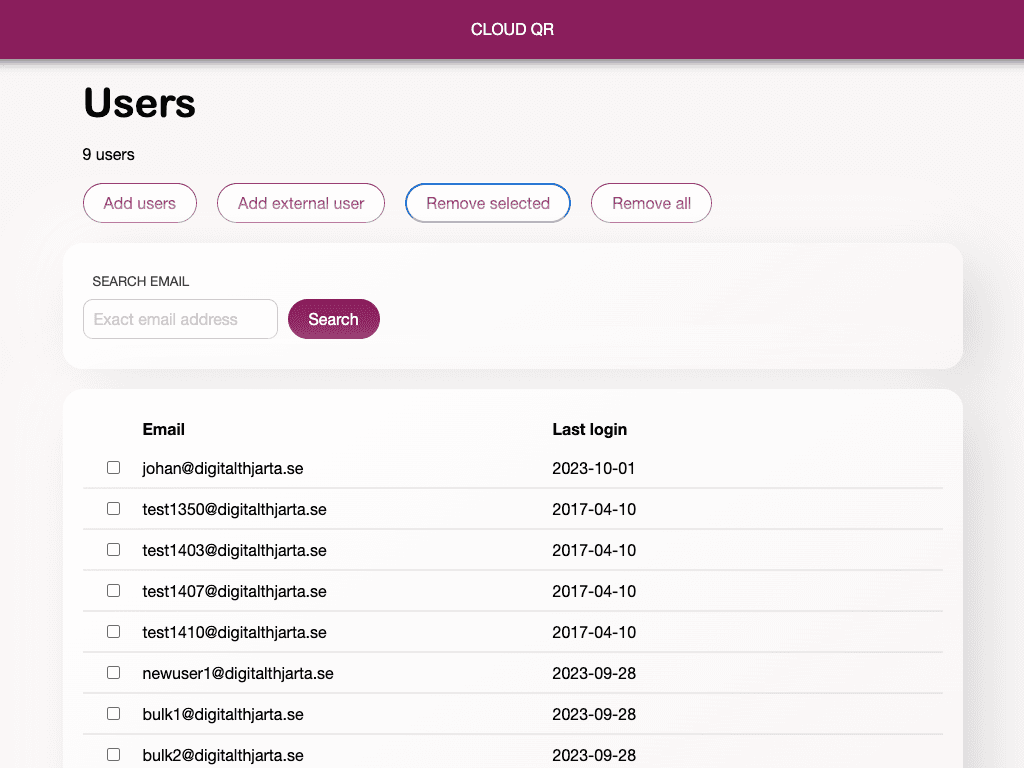Image resolution: width=1024 pixels, height=768 pixels.
Task: Click the SEARCH EMAIL label
Action: 140,281
